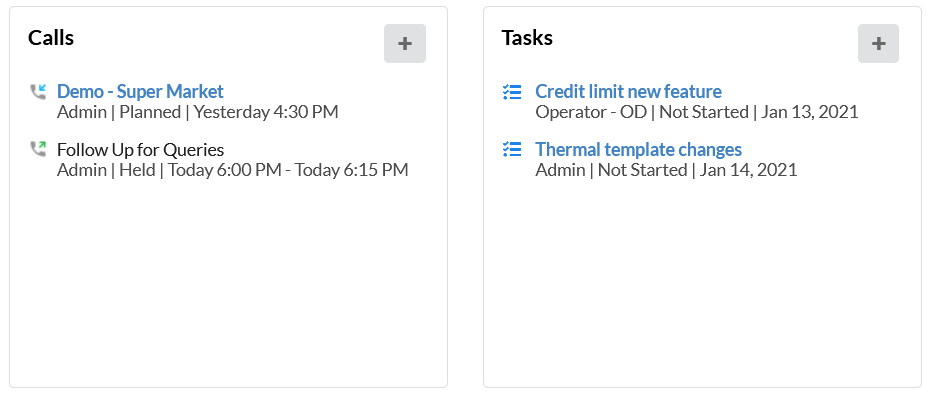This screenshot has height=399, width=933.
Task: Click the Today 6:15 PM end time
Action: (352, 170)
